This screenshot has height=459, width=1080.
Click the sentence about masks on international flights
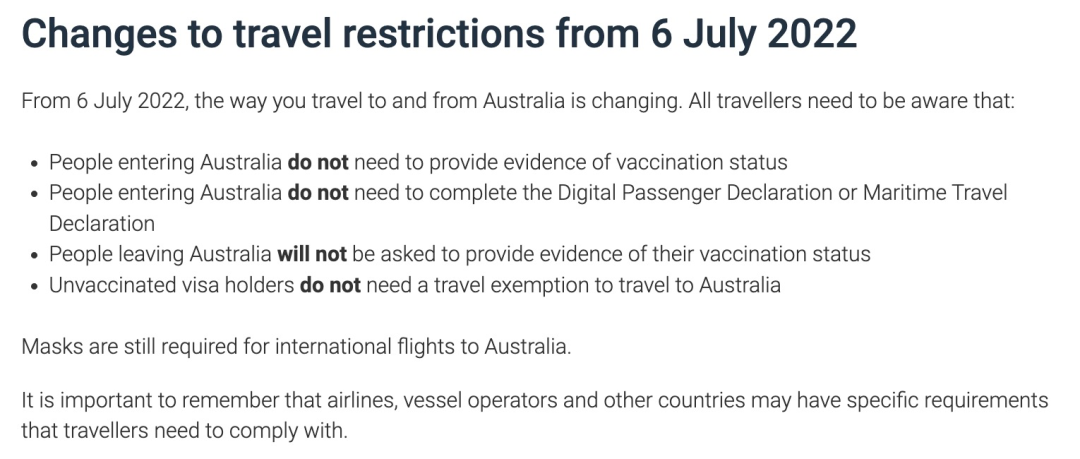(296, 346)
